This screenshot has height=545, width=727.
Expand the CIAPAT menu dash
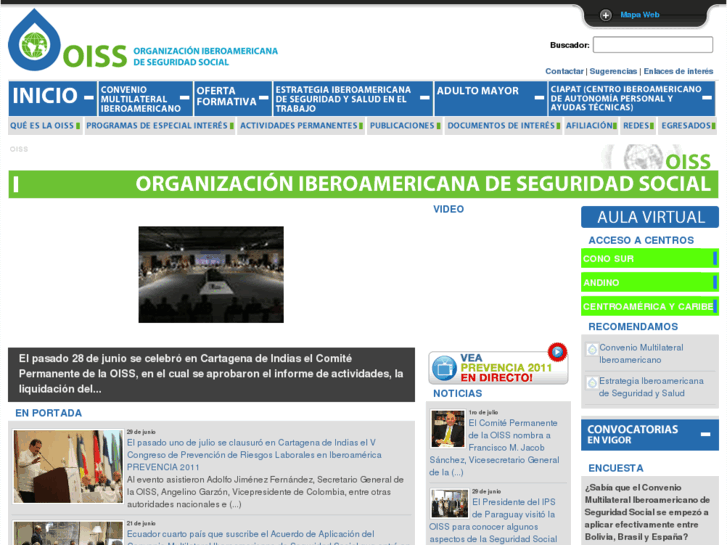707,97
